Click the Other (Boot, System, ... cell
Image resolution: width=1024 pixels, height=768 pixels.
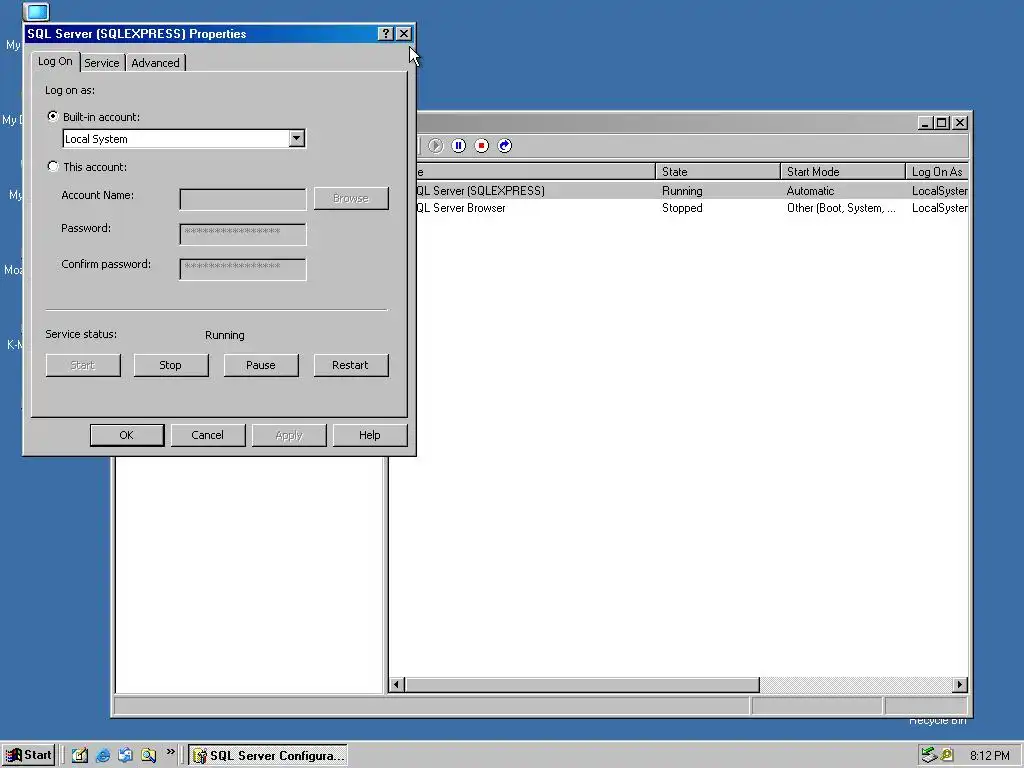(x=841, y=208)
